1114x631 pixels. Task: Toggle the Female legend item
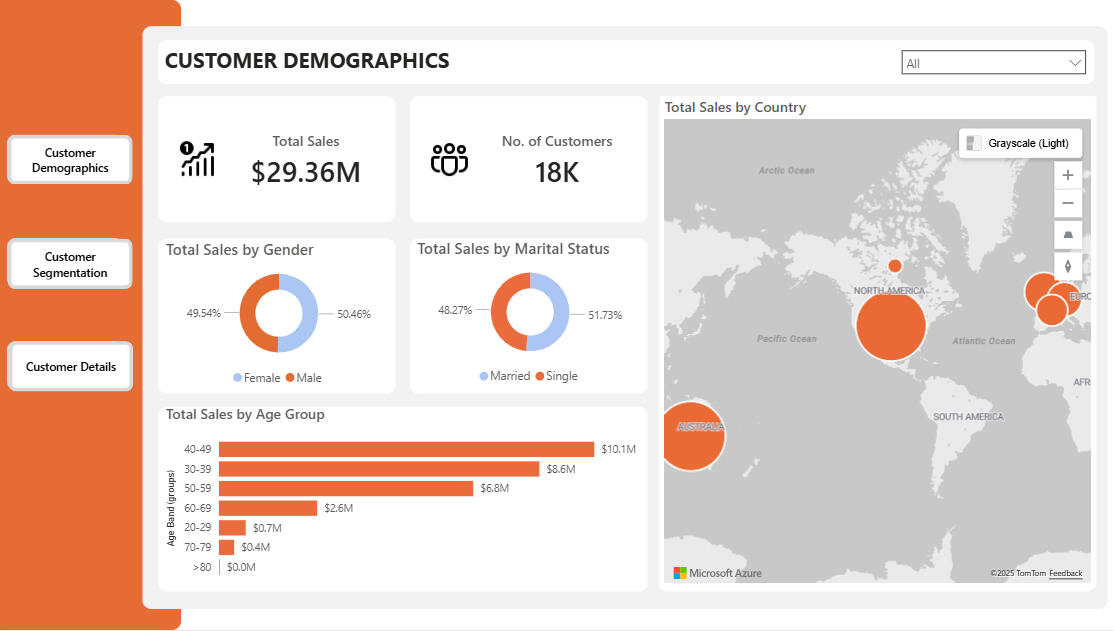pyautogui.click(x=256, y=378)
